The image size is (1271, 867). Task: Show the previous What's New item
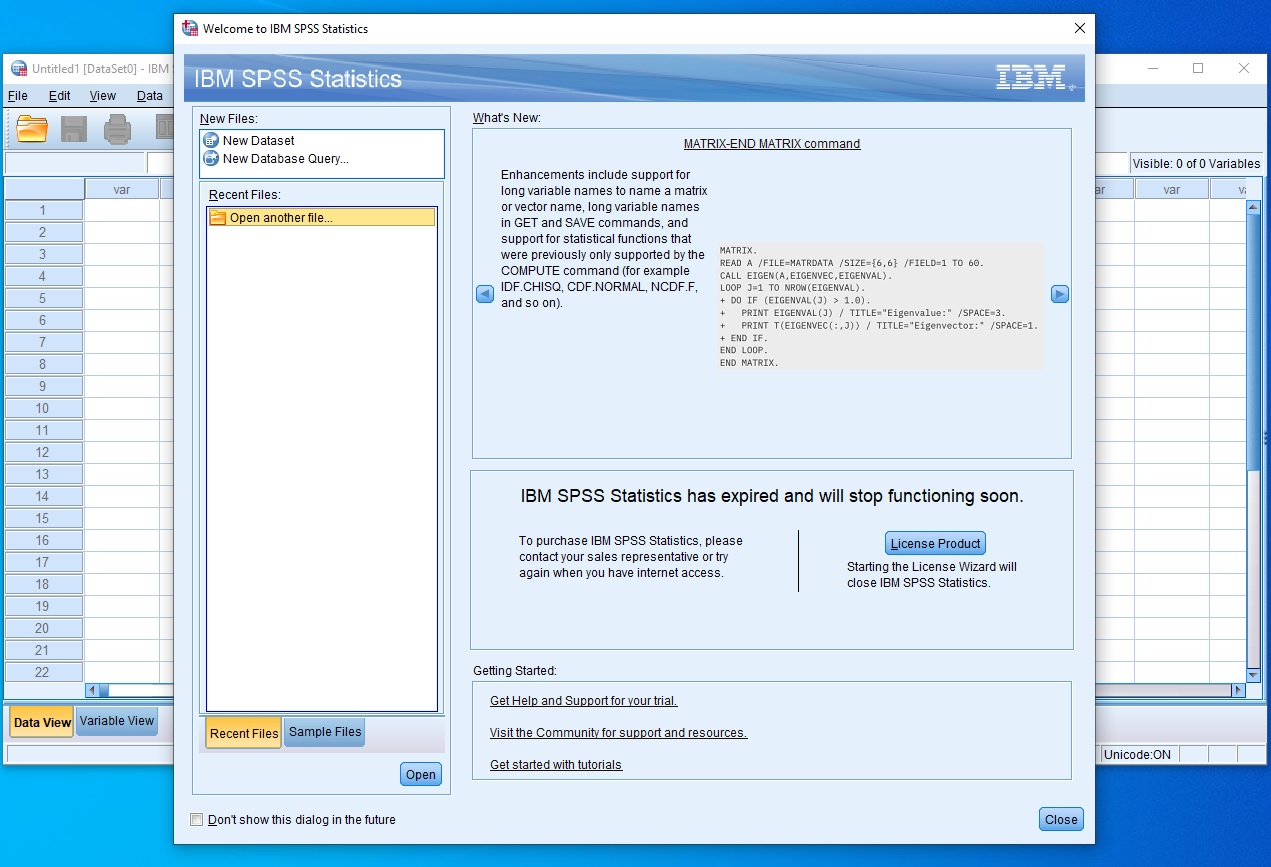click(x=485, y=294)
